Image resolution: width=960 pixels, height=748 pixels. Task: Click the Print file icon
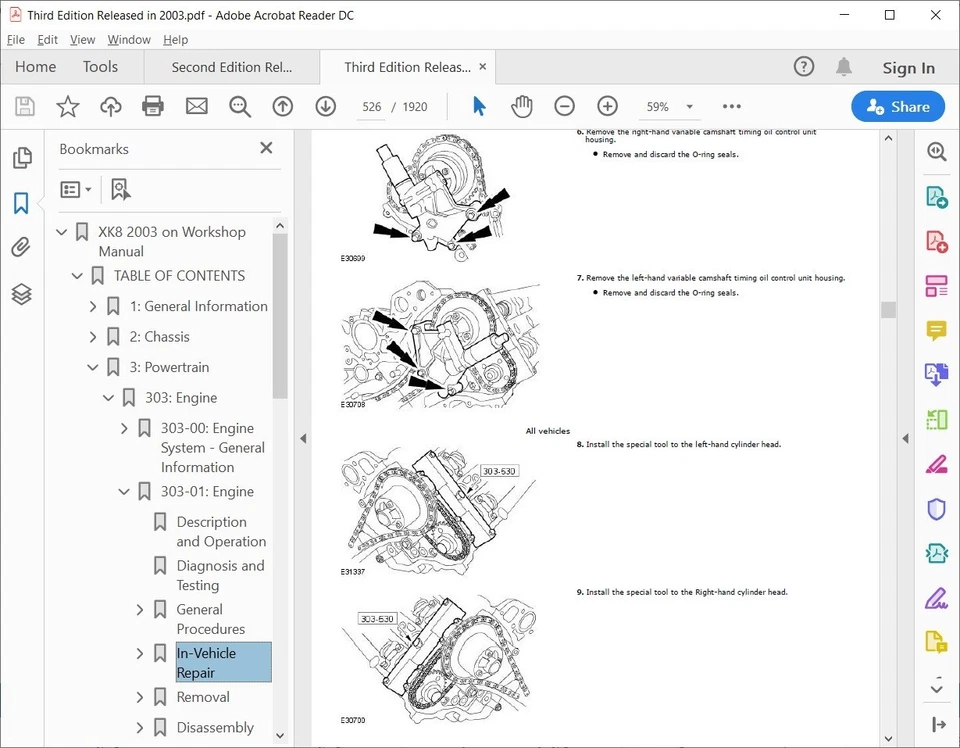pyautogui.click(x=153, y=107)
